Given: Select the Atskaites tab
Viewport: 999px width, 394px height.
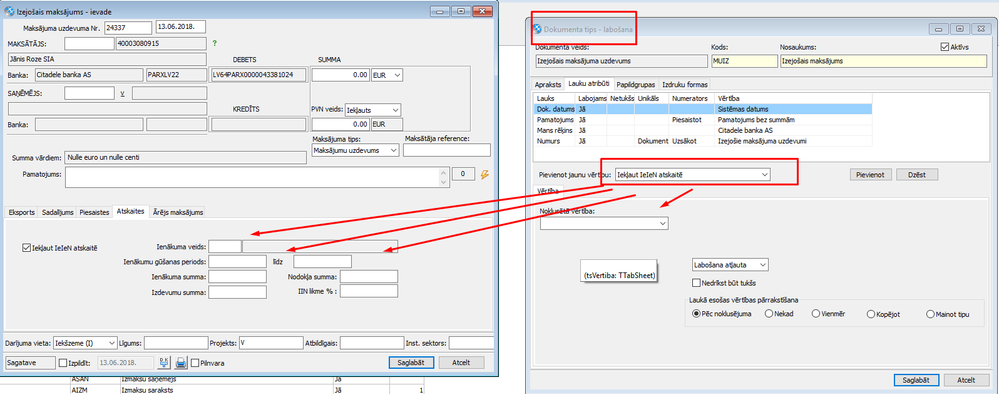Looking at the screenshot, I should pyautogui.click(x=131, y=212).
